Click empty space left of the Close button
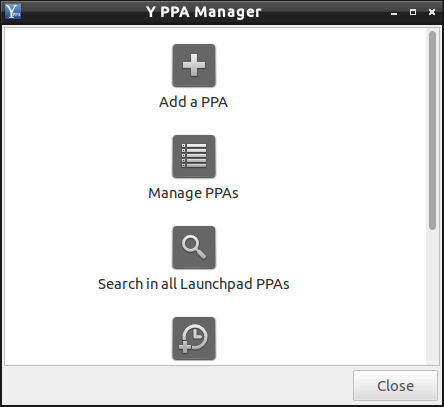Image resolution: width=444 pixels, height=407 pixels. tap(177, 386)
